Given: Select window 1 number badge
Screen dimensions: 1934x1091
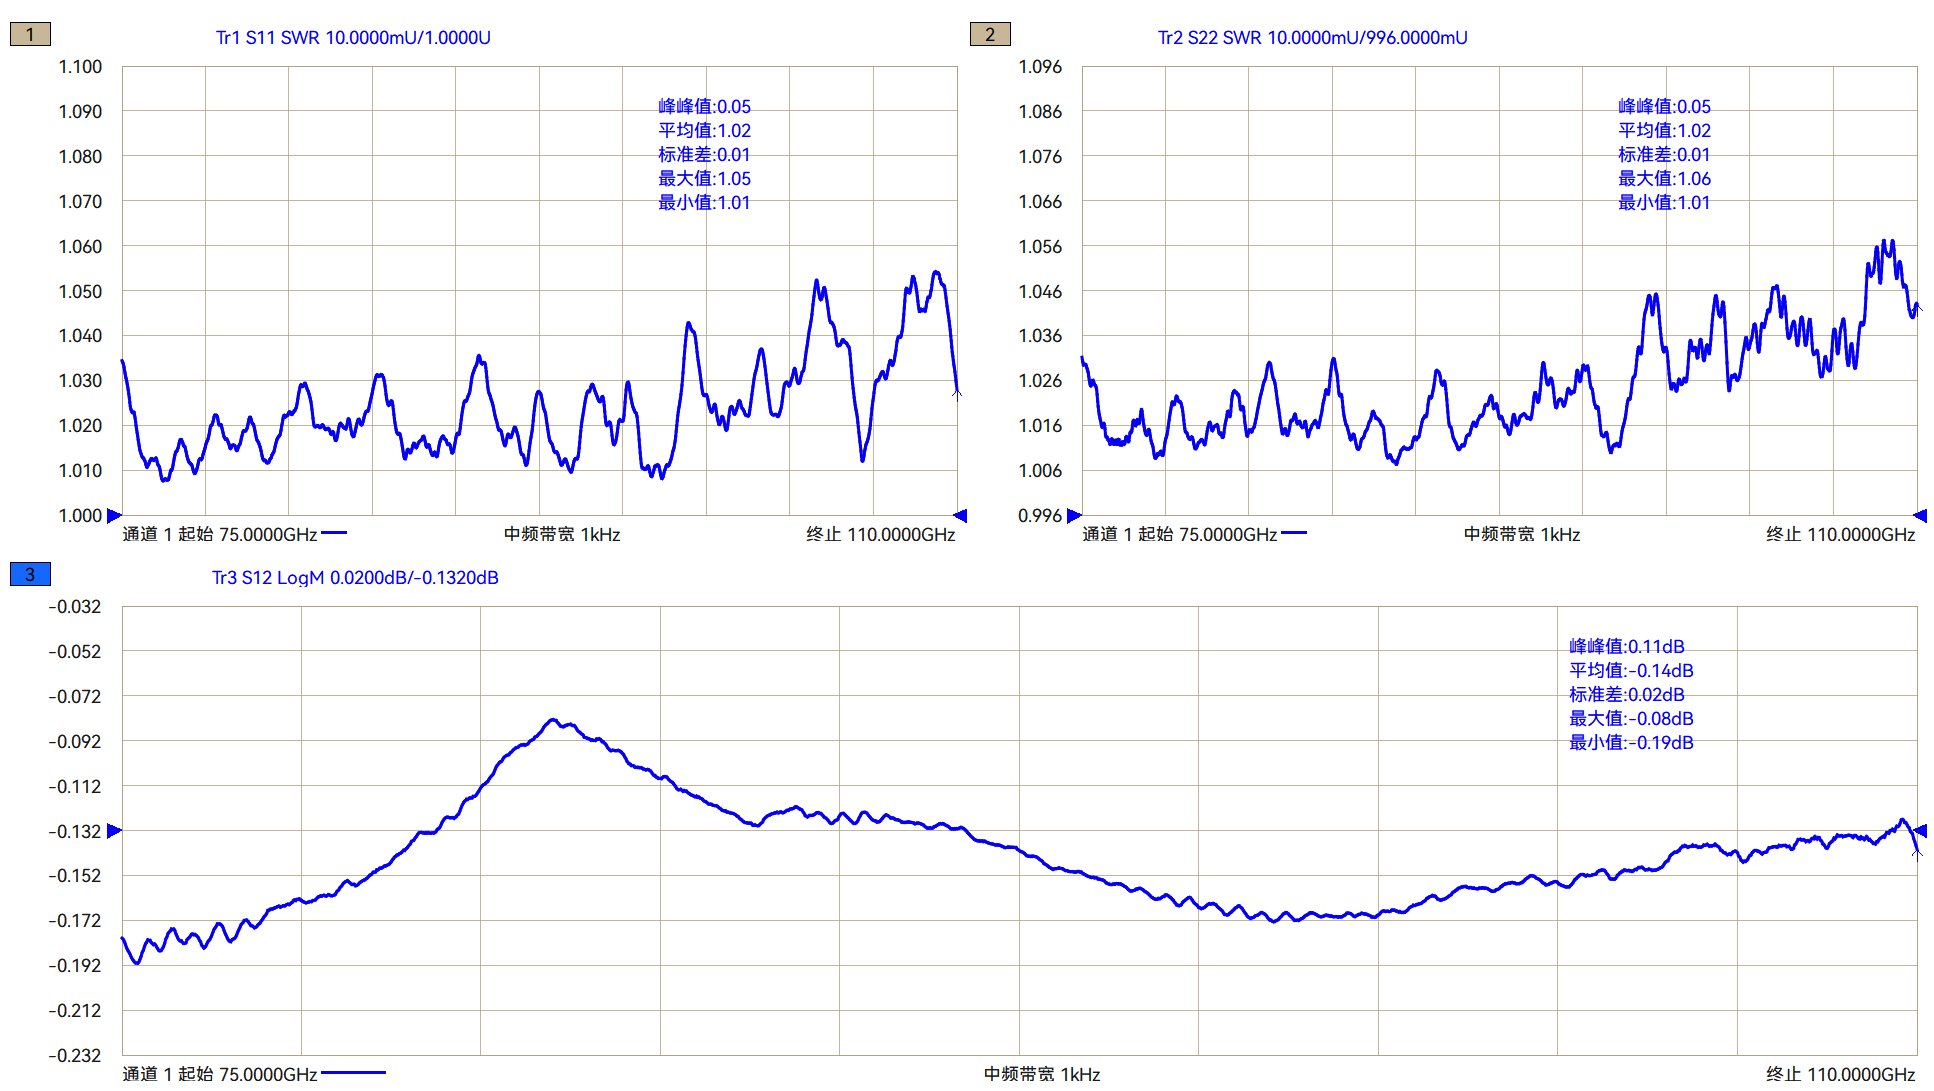Looking at the screenshot, I should pos(30,35).
